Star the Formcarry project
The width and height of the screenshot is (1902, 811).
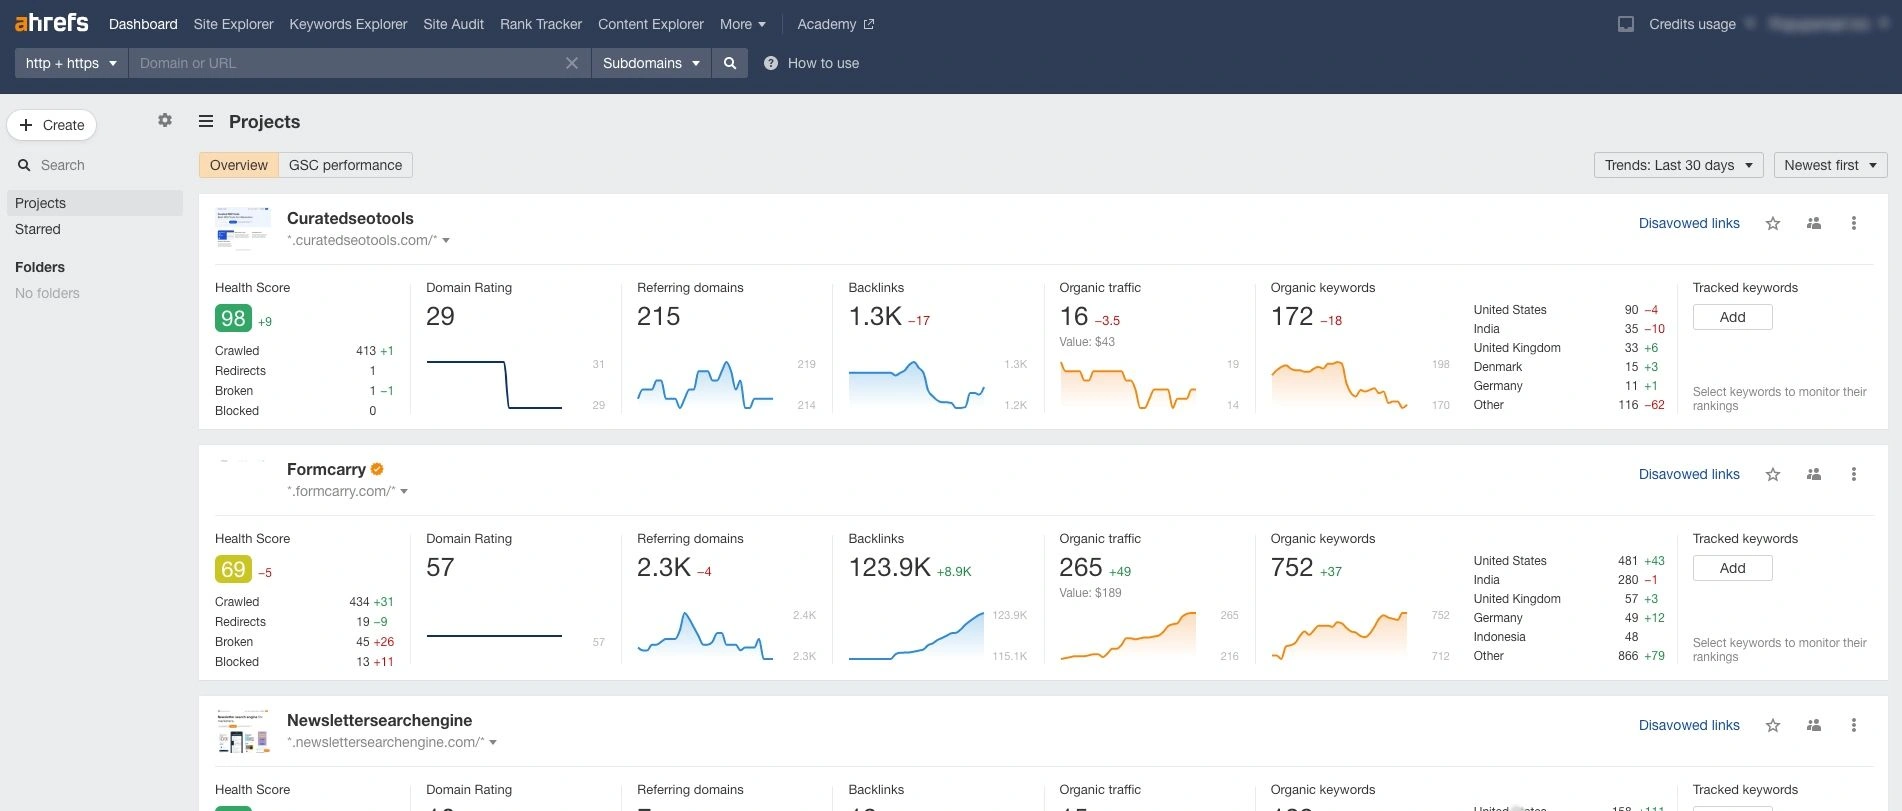click(x=1773, y=474)
